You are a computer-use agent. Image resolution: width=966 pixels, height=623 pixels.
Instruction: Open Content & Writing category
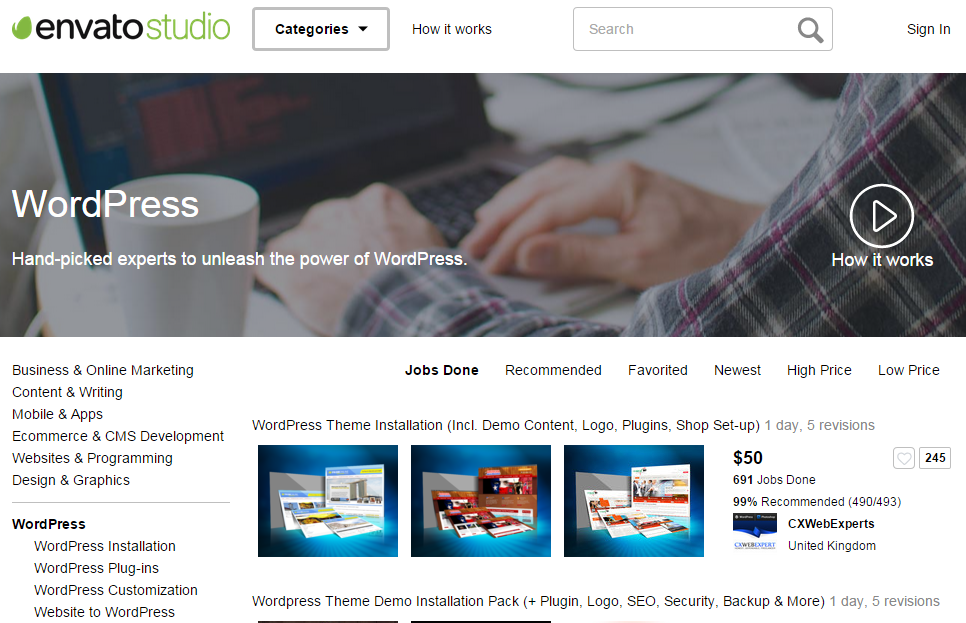click(x=67, y=393)
